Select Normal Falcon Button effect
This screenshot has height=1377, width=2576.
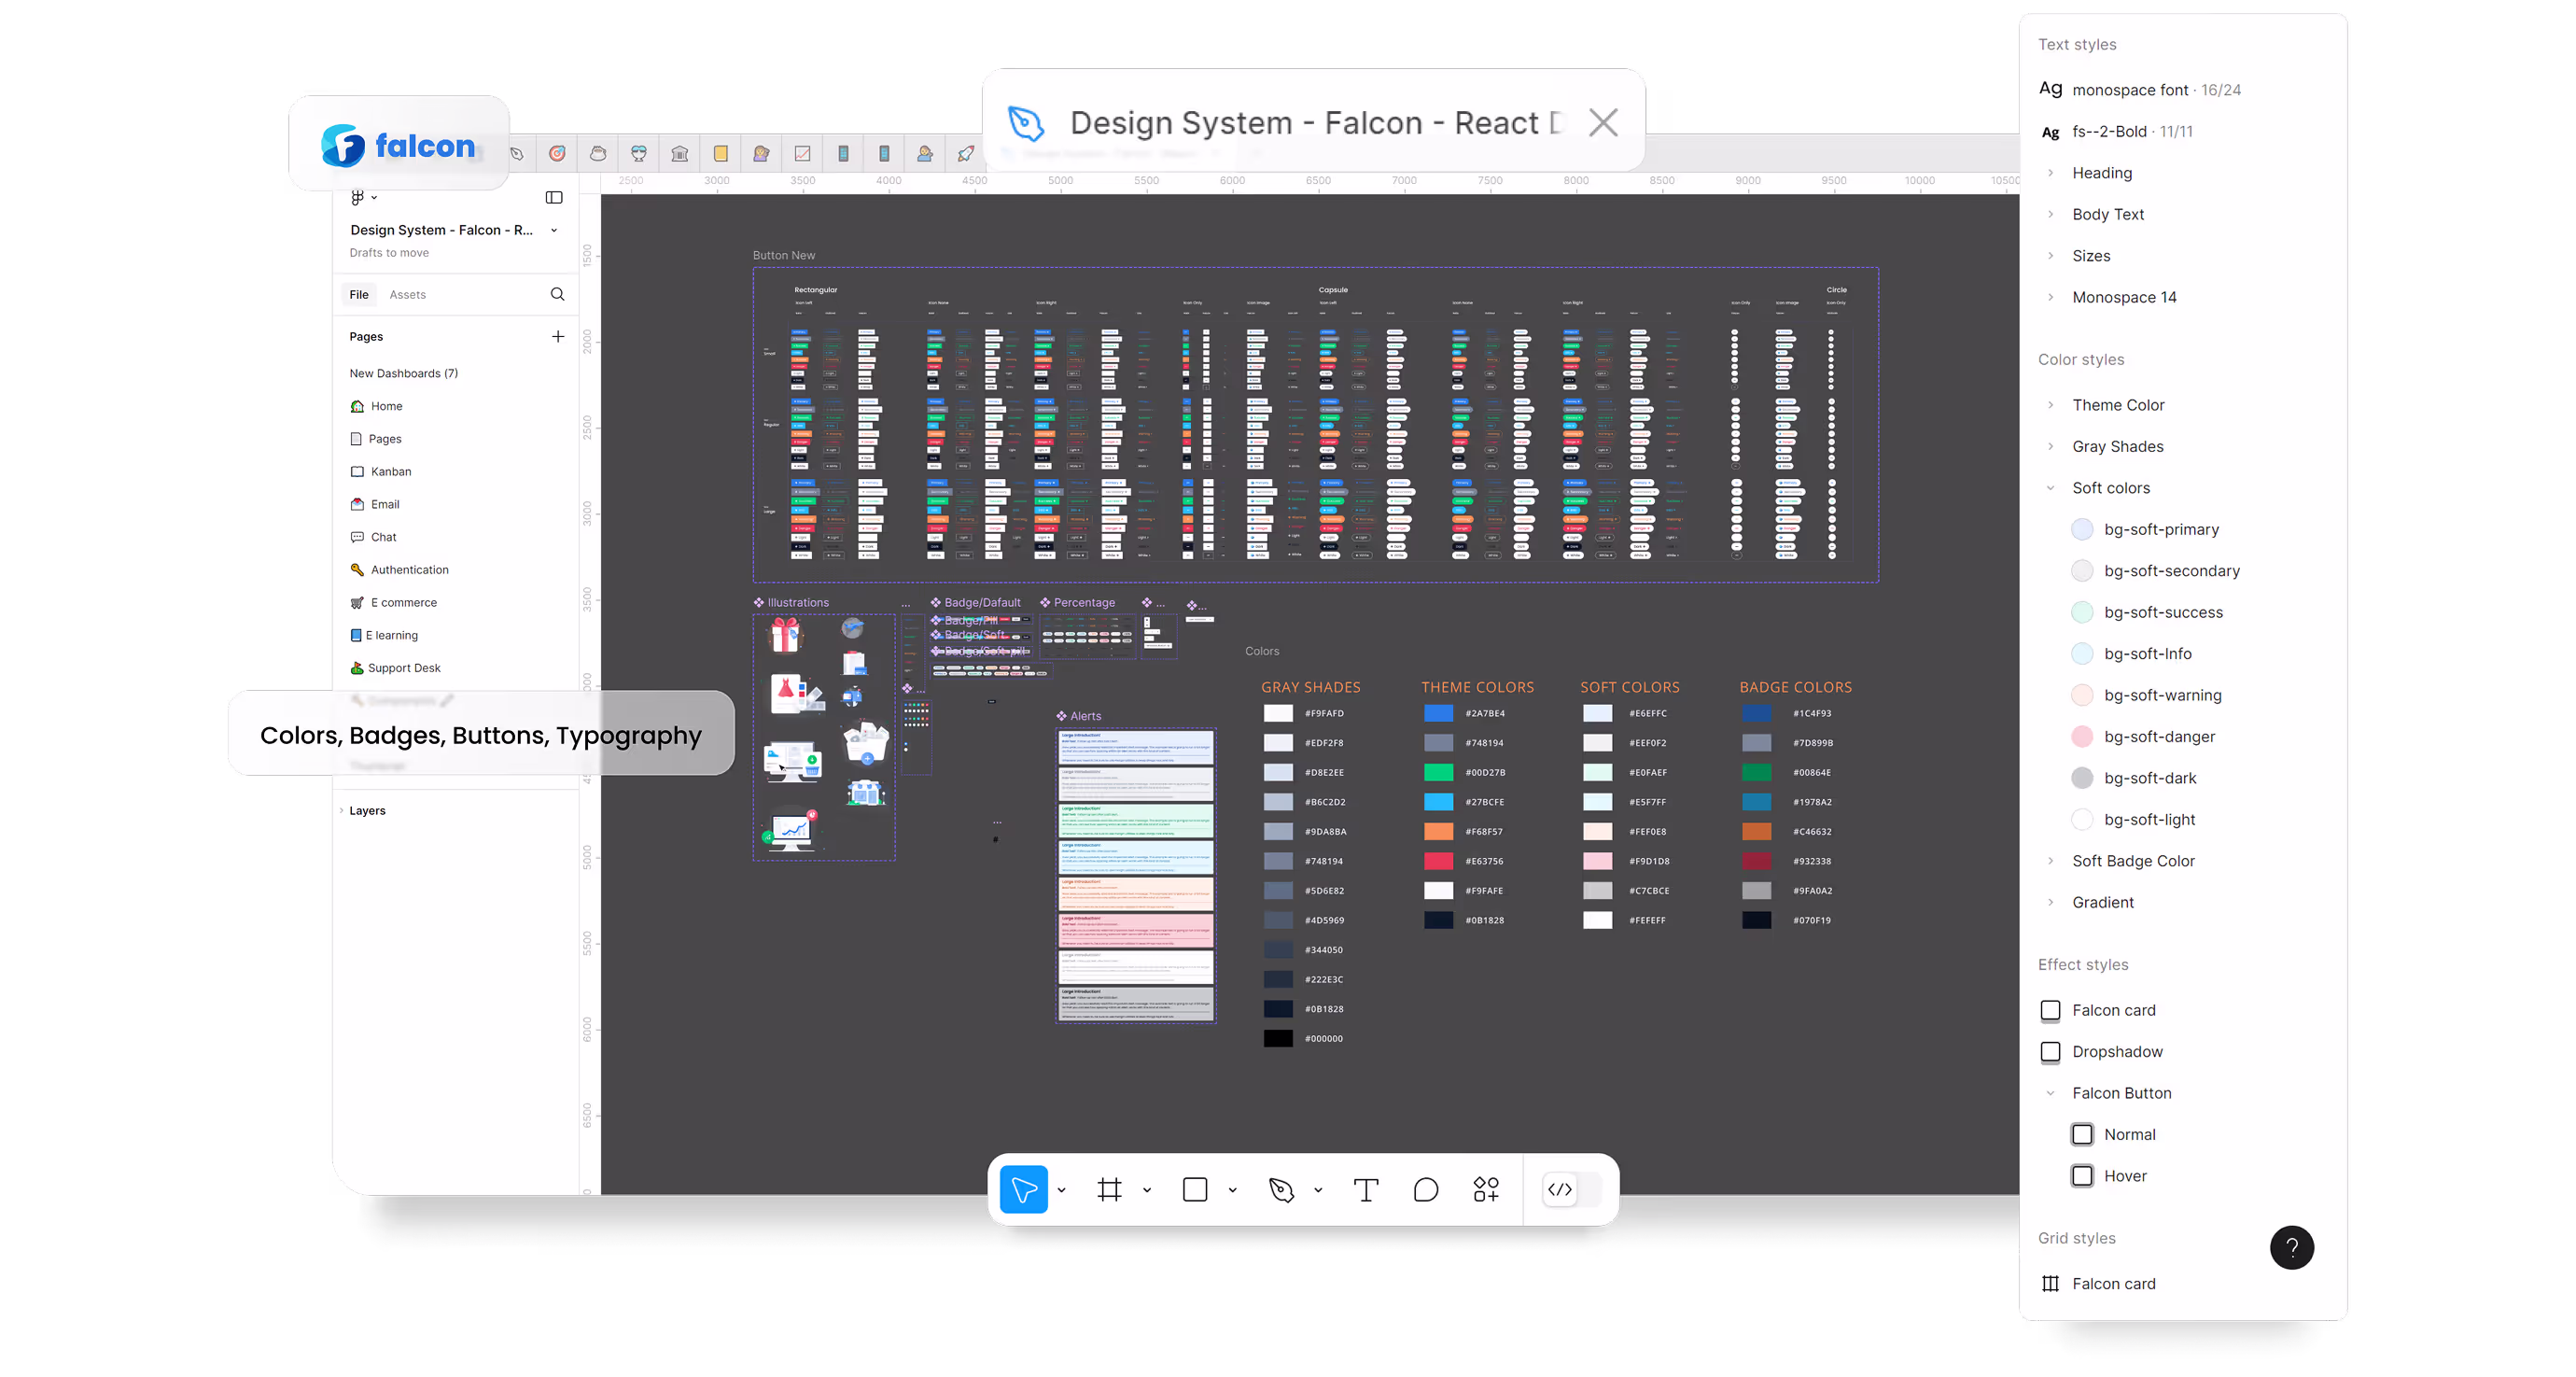2113,1134
